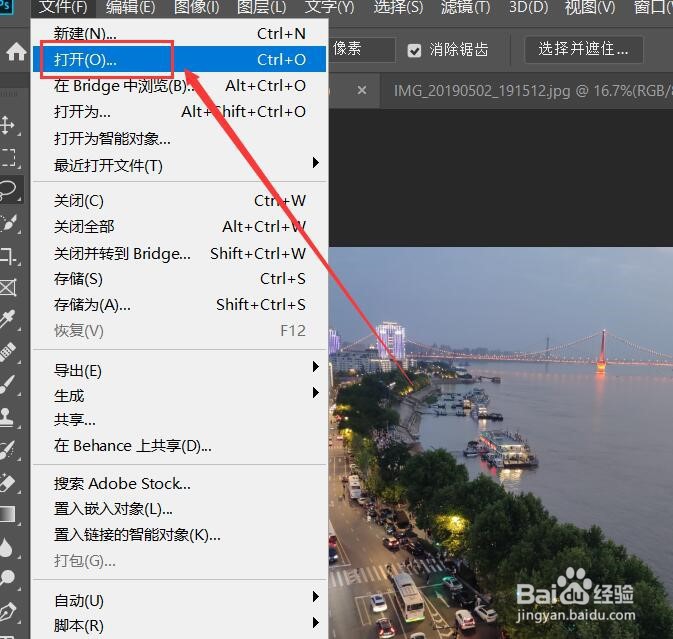Choose Open as Smart Object entry

coord(179,139)
